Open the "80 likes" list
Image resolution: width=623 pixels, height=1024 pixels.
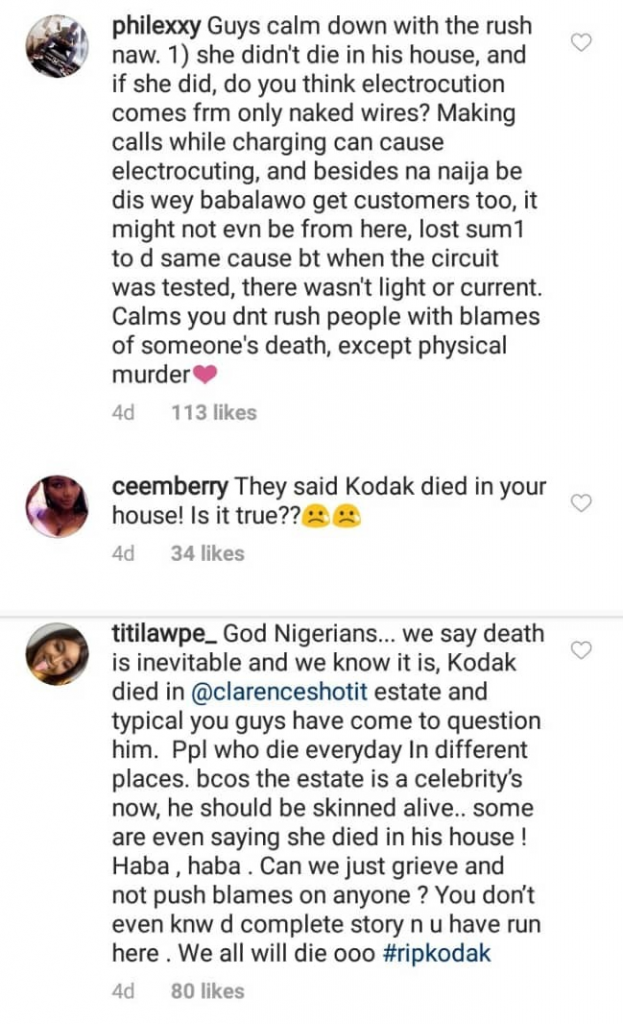pyautogui.click(x=207, y=991)
